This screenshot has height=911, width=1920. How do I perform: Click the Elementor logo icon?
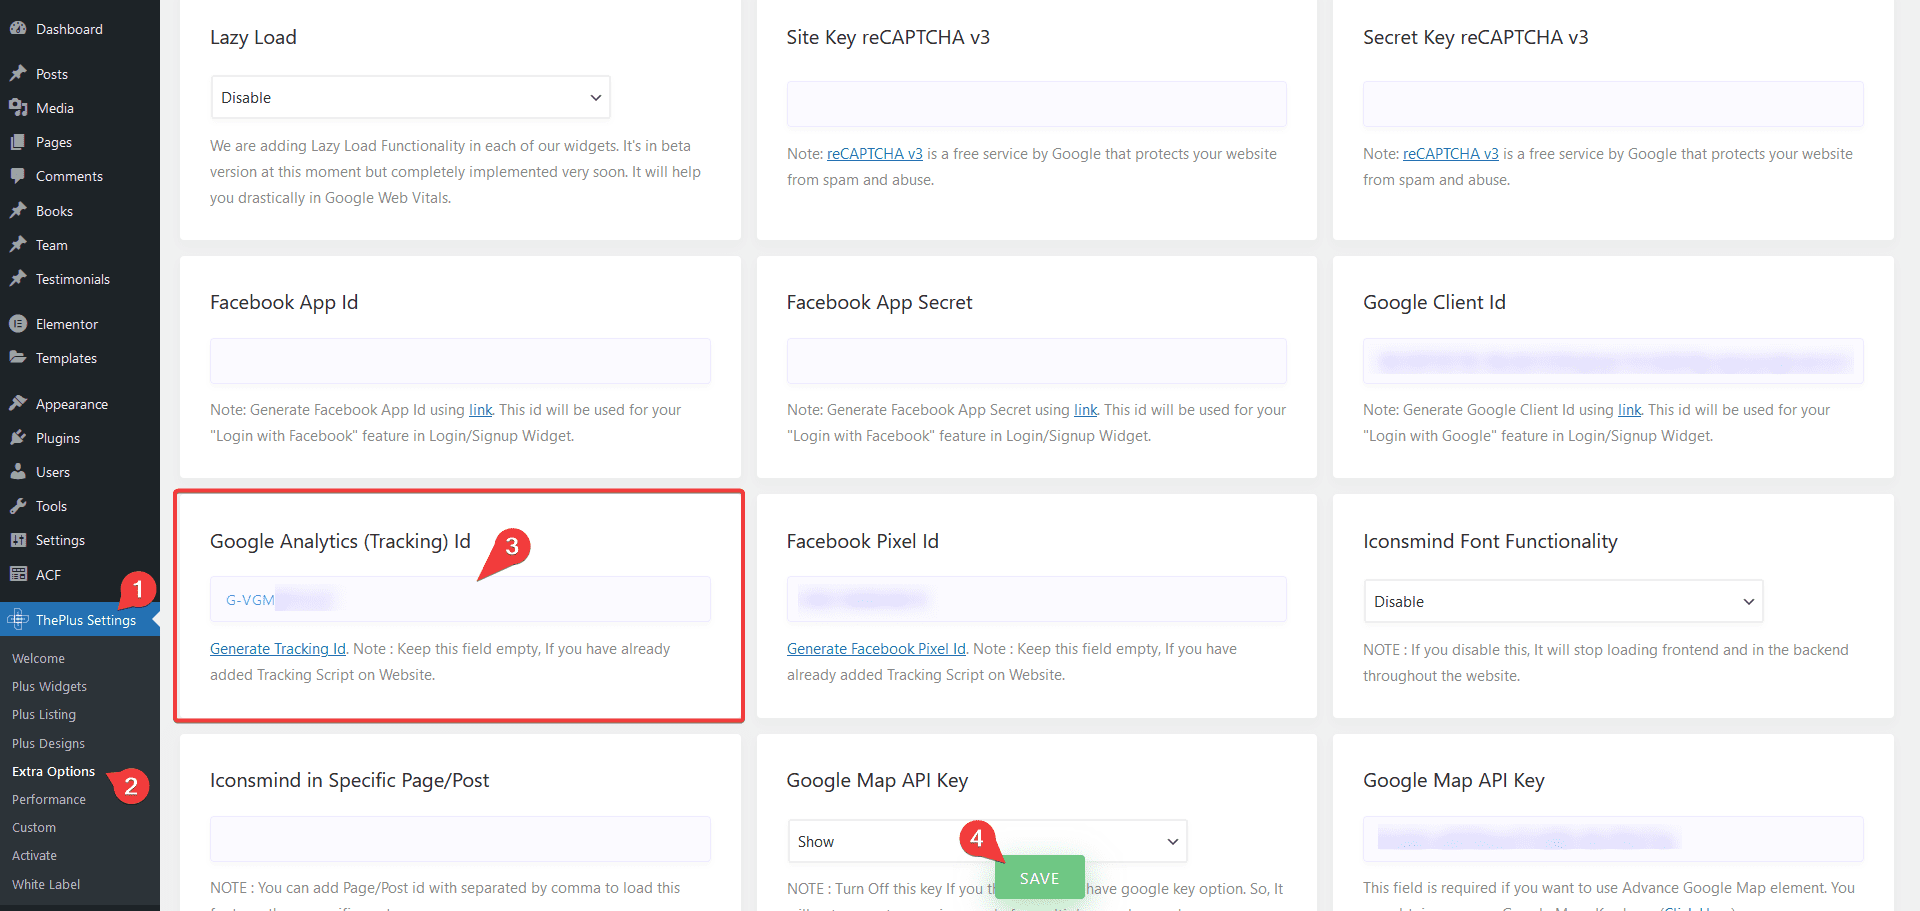[18, 324]
